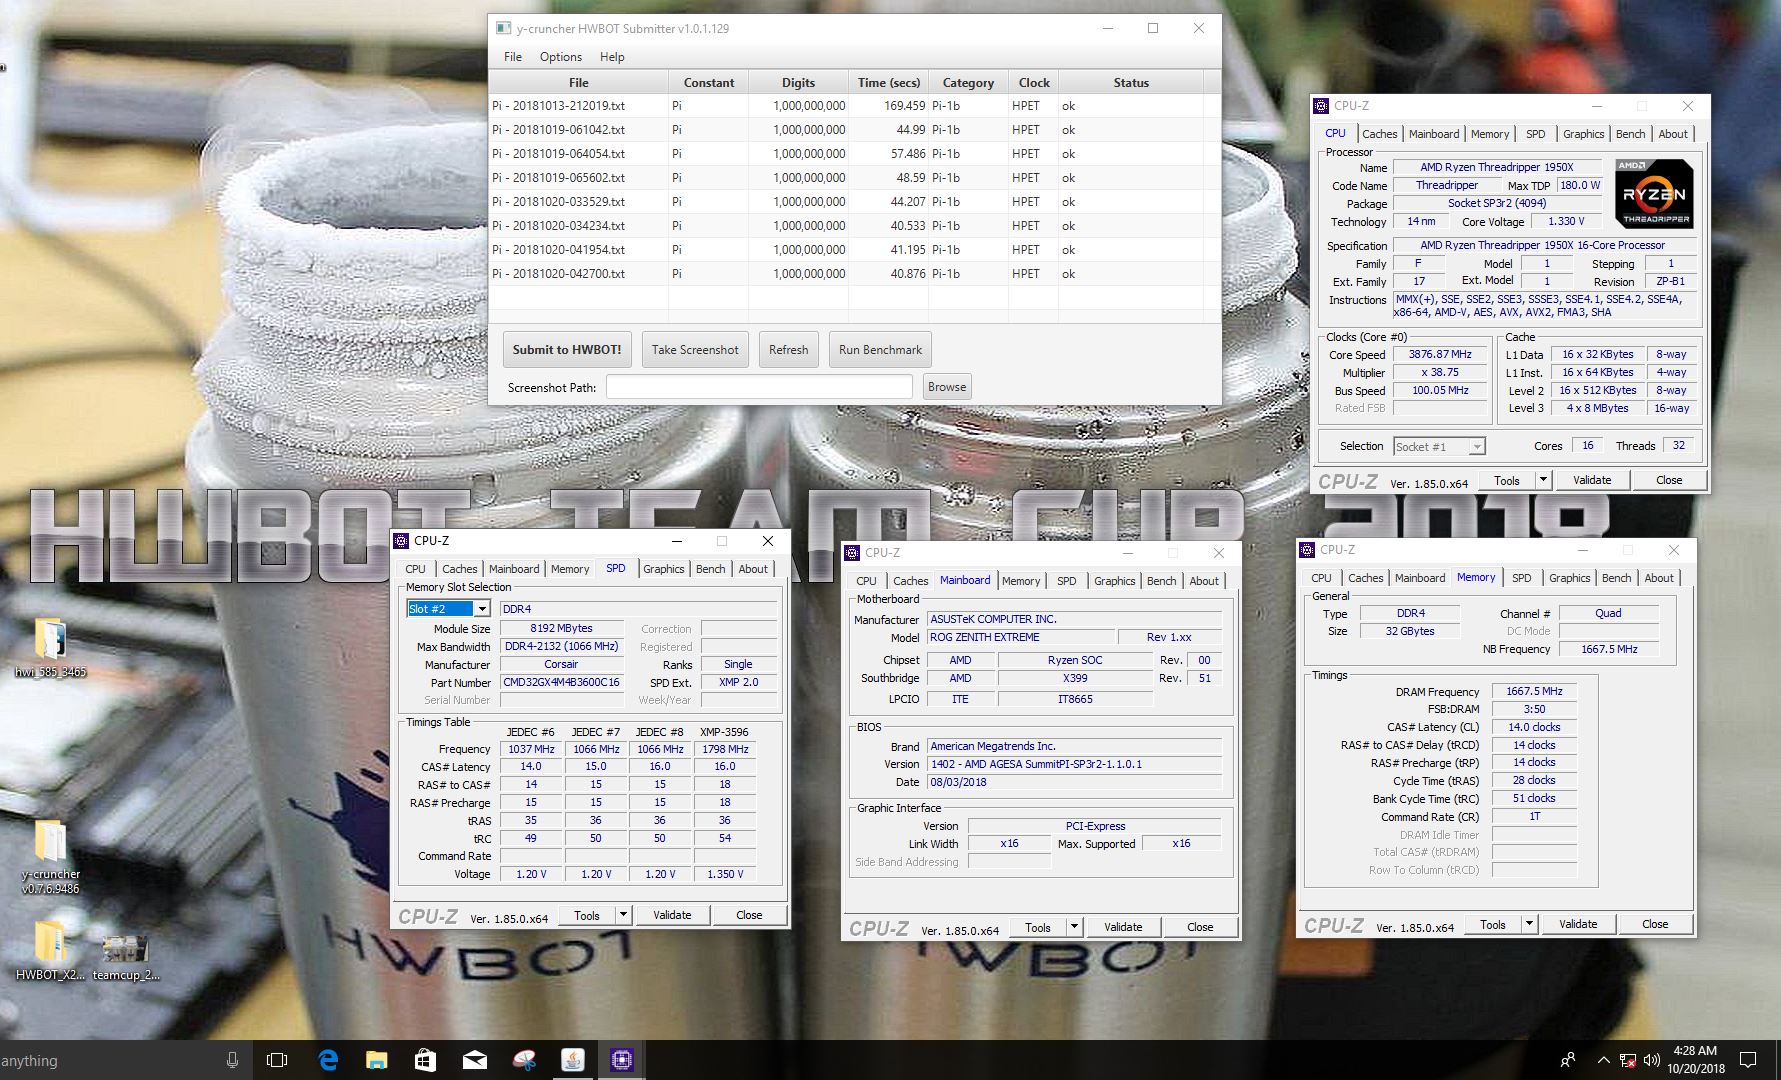Click the Run Benchmark button
Viewport: 1781px width, 1080px height.
880,350
